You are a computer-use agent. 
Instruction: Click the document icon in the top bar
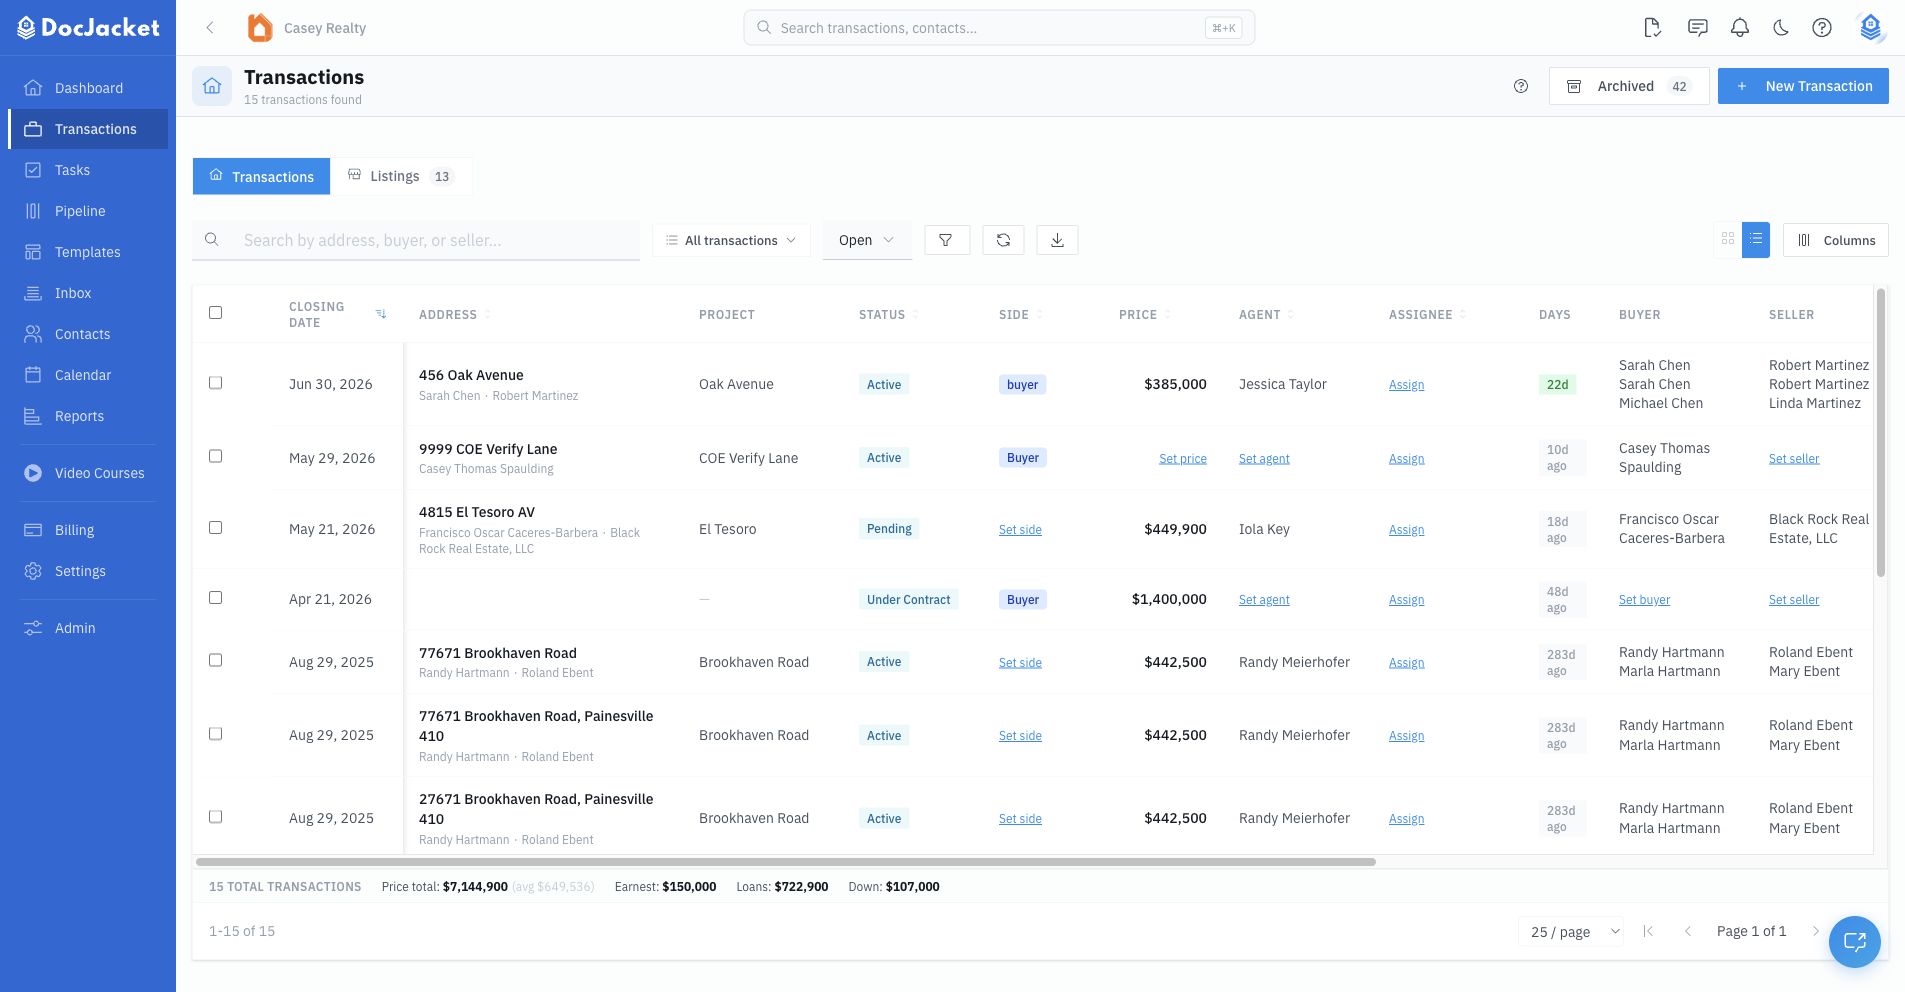point(1653,28)
